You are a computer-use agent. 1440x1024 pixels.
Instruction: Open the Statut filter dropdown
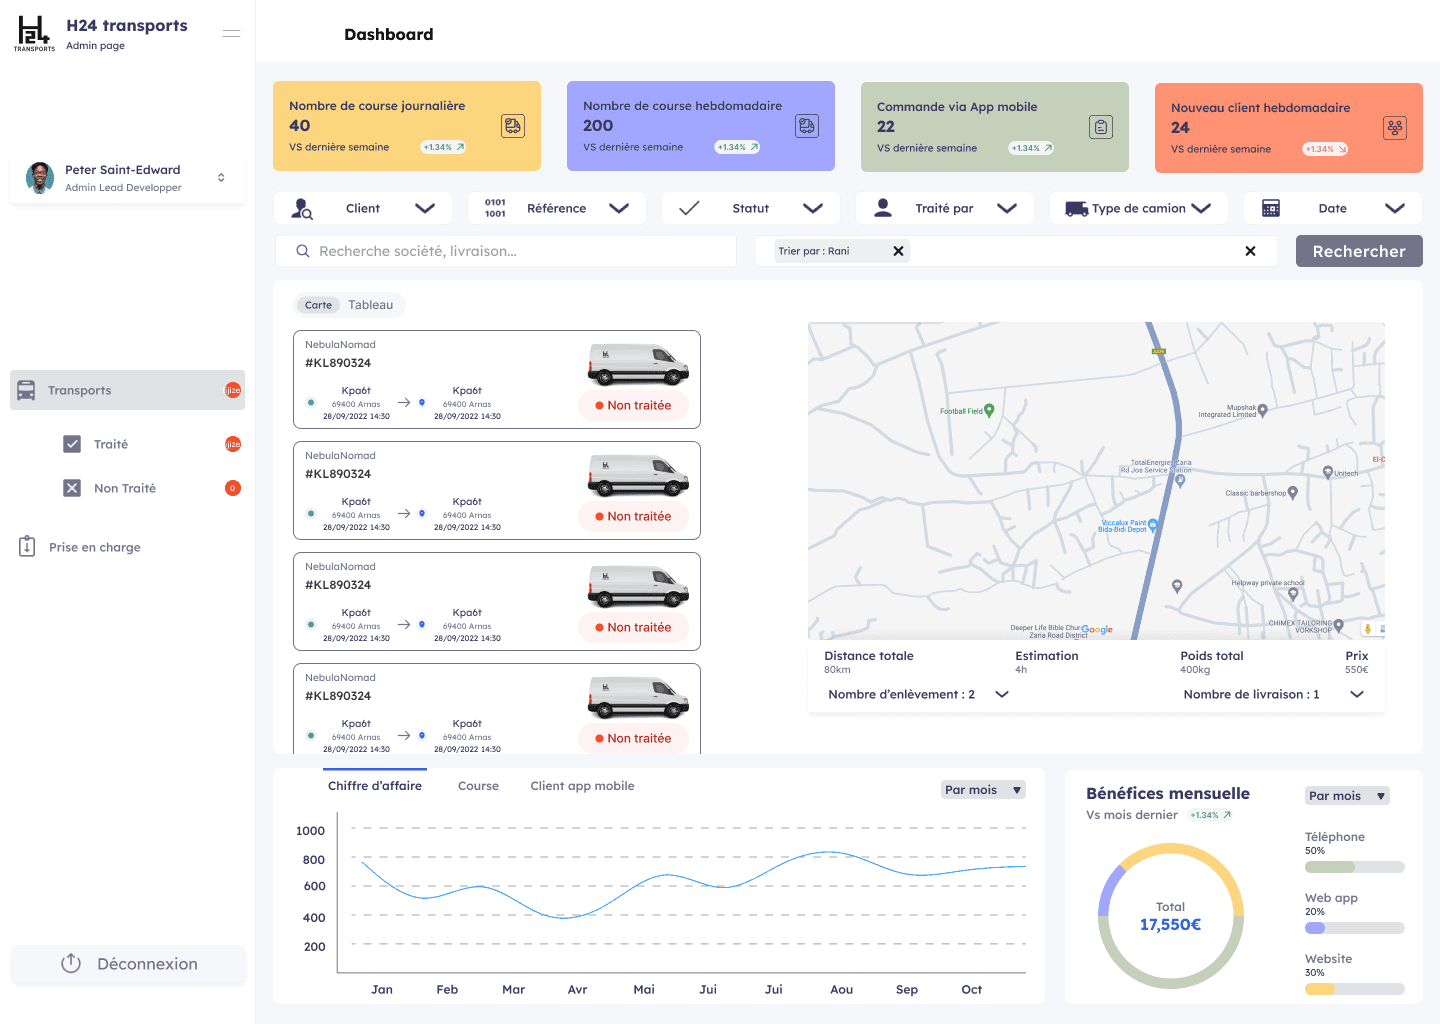[813, 208]
